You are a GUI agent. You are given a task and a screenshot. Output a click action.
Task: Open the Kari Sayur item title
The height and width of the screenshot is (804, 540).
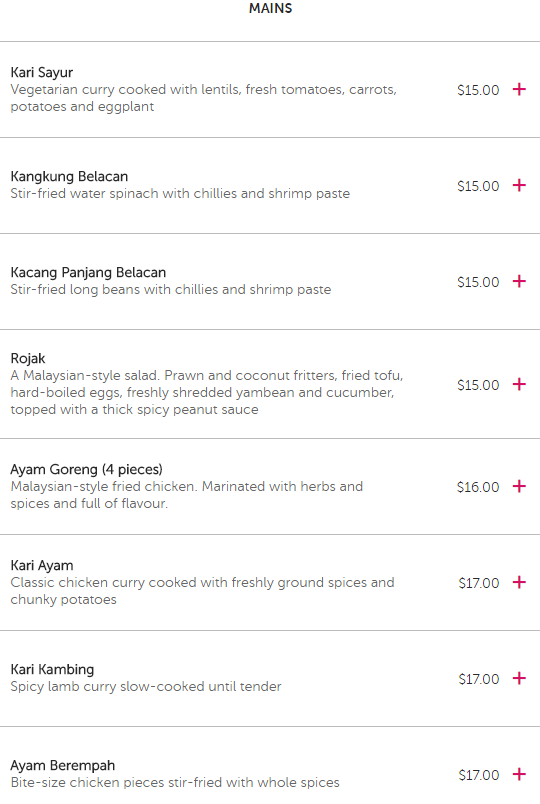pyautogui.click(x=42, y=73)
